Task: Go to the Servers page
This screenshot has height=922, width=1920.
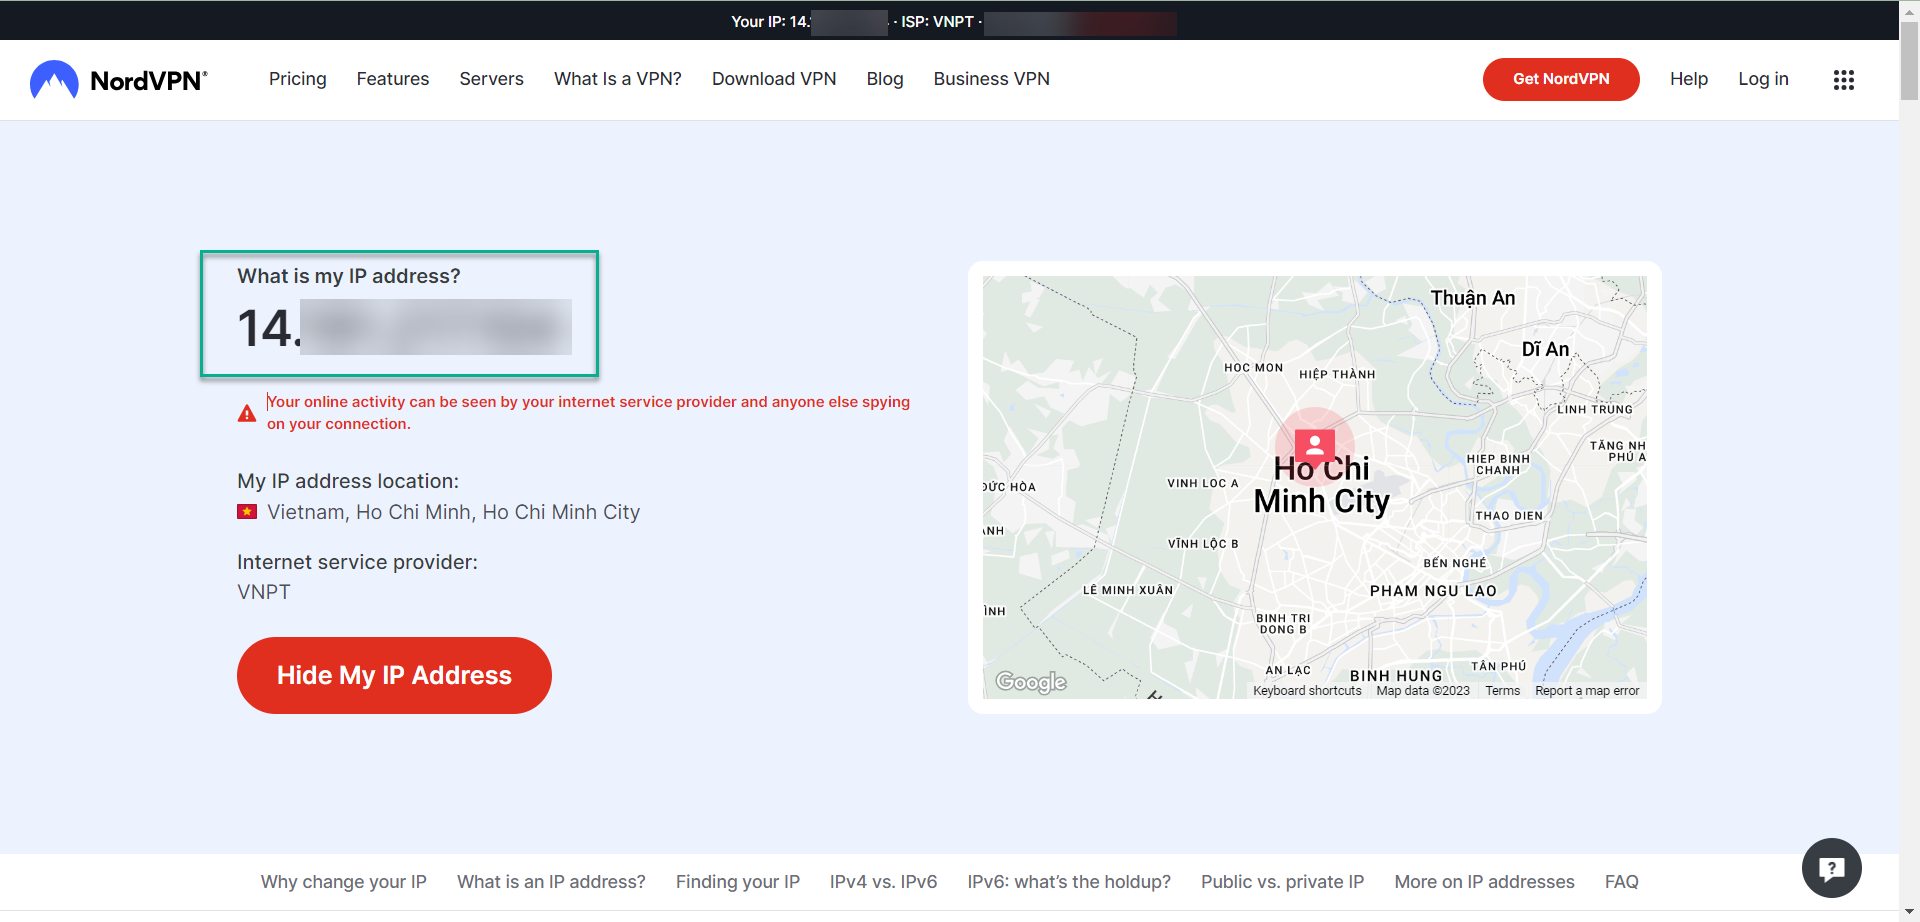Action: (x=491, y=79)
